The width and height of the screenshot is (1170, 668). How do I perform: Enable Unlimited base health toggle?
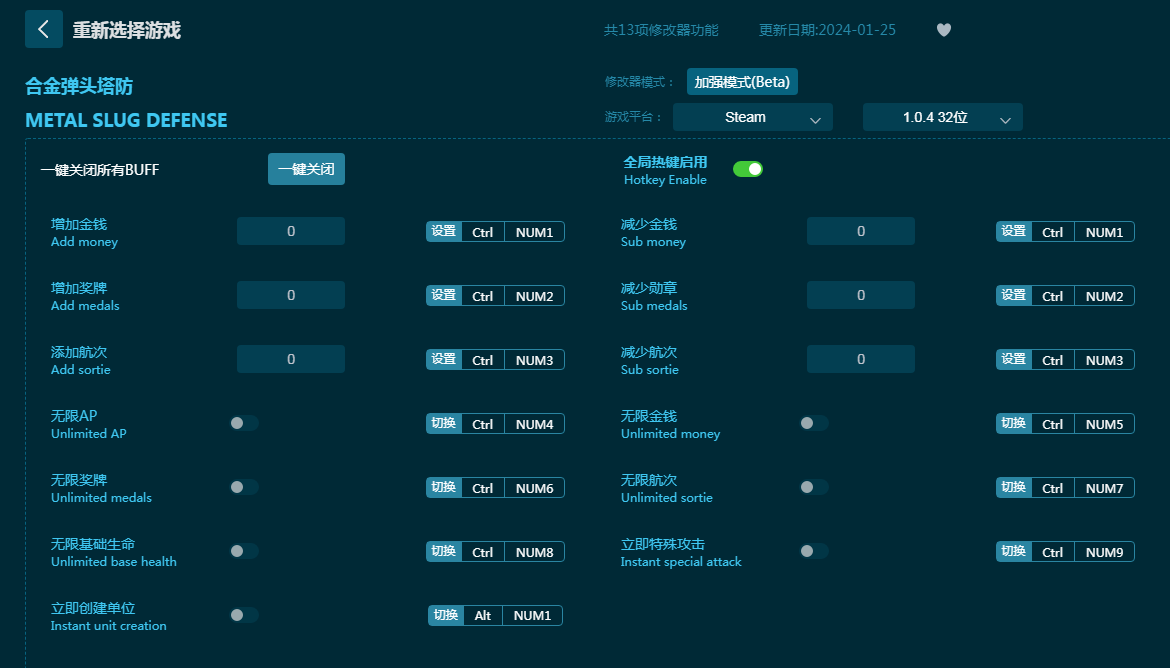244,551
